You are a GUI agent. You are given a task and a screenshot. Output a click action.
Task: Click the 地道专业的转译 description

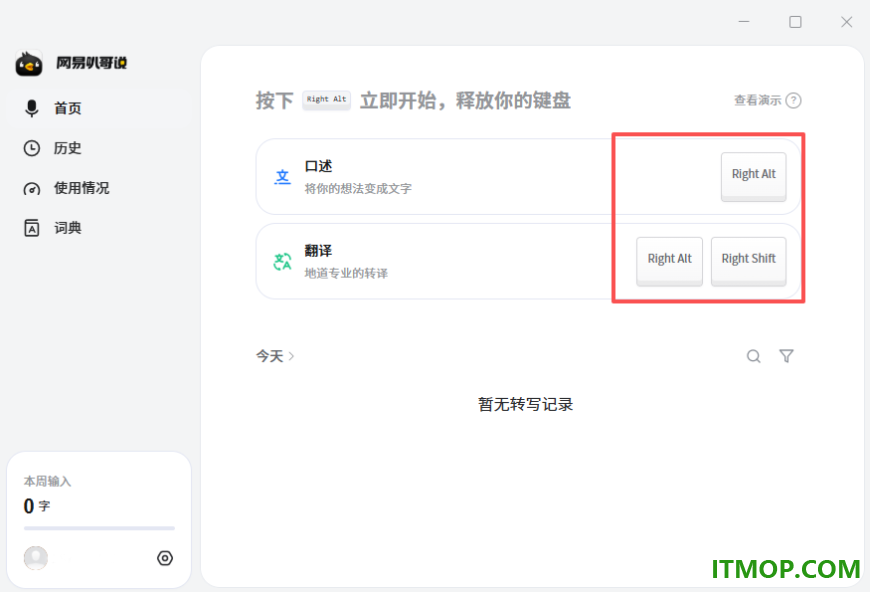coord(346,274)
